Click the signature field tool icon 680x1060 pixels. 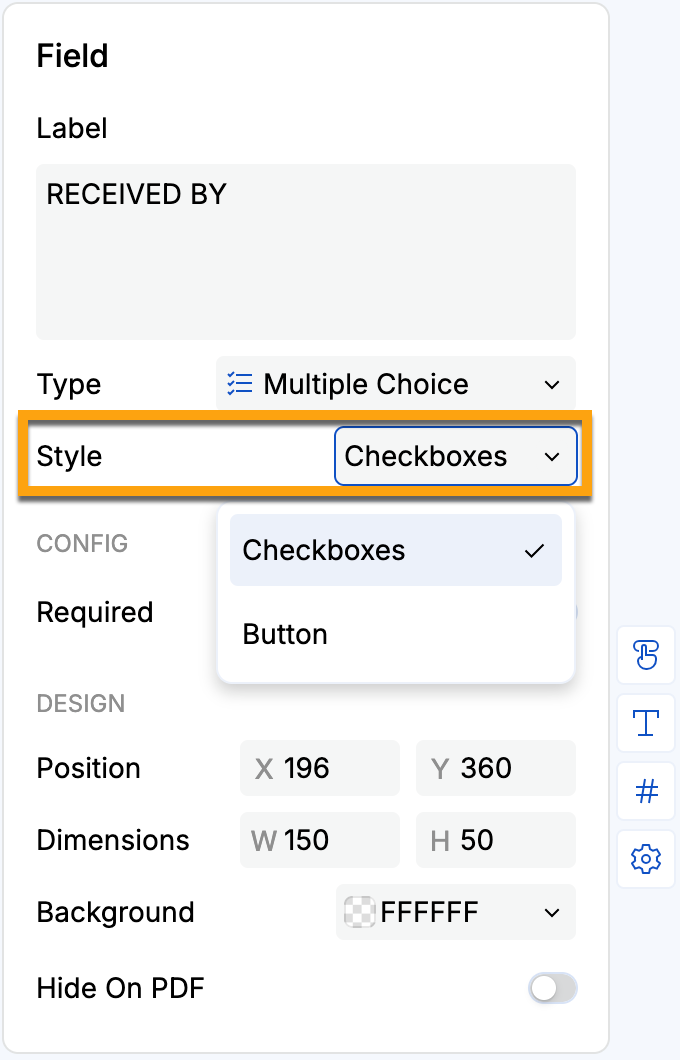pyautogui.click(x=646, y=655)
